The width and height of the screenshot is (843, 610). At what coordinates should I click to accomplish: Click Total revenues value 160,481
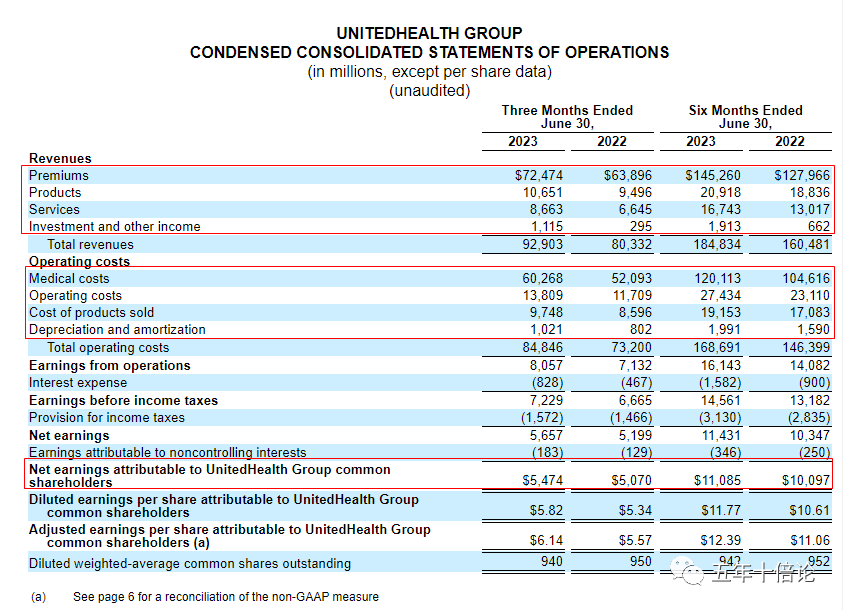806,245
